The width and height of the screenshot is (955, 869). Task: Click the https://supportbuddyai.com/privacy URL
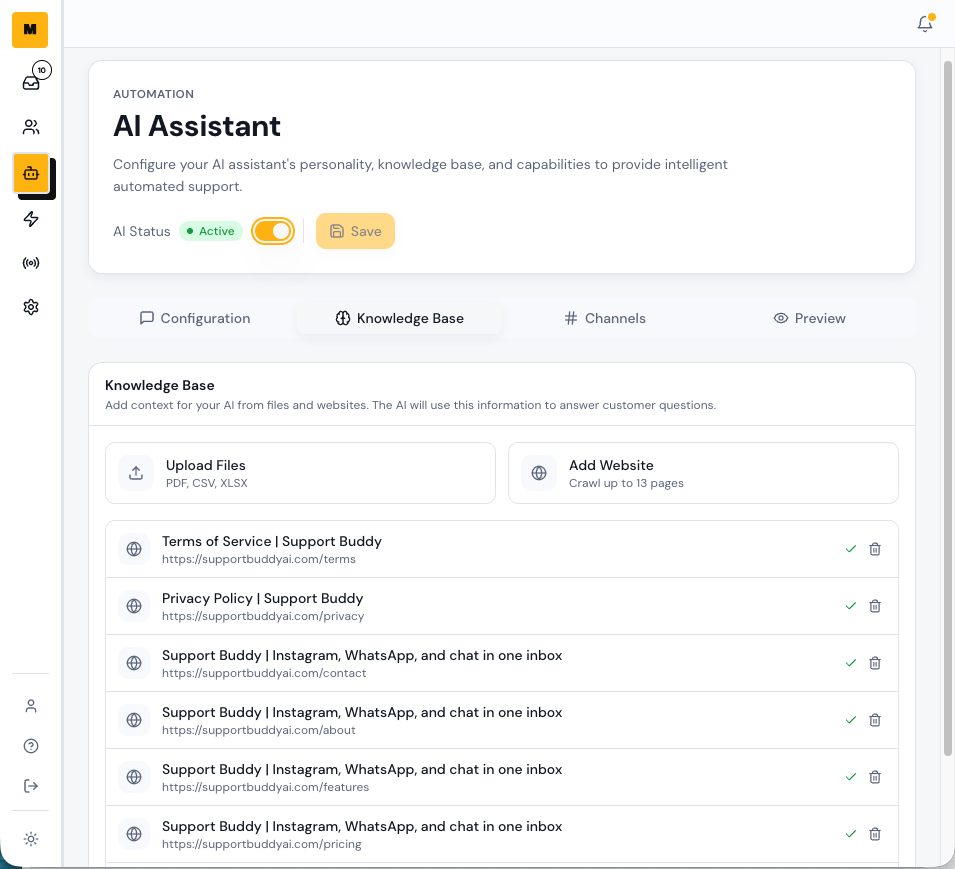[263, 616]
